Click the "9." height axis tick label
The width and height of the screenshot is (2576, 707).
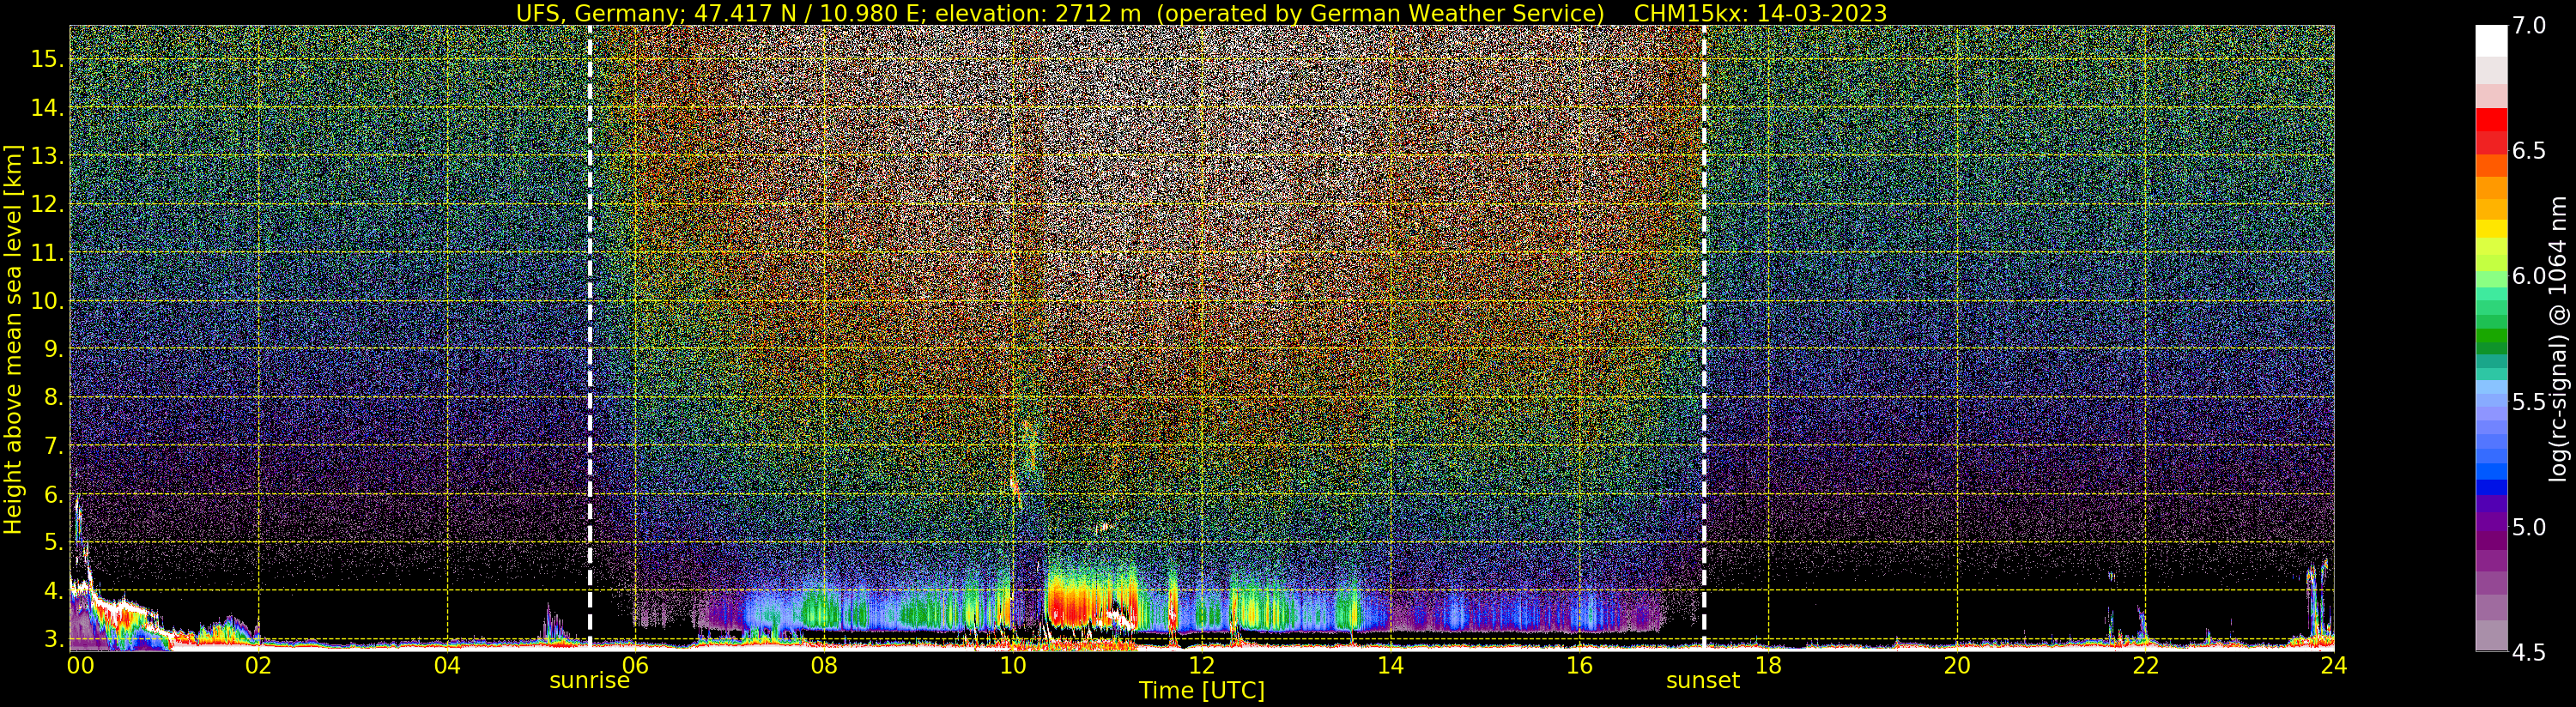pyautogui.click(x=53, y=349)
